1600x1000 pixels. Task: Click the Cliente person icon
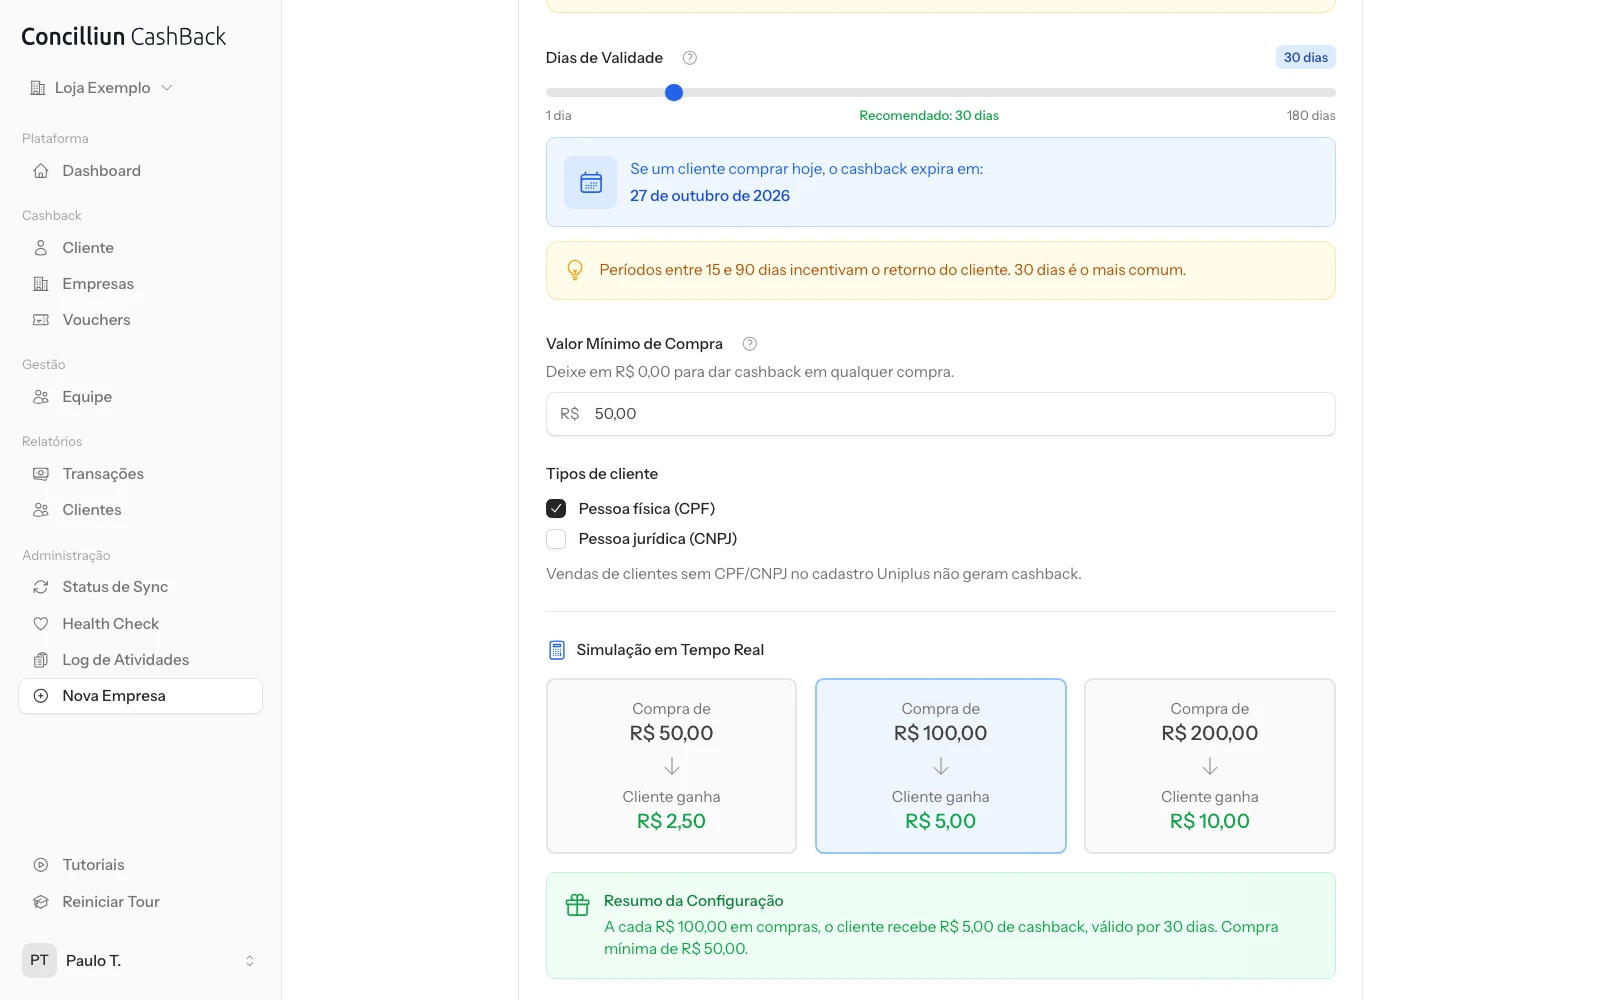click(41, 248)
